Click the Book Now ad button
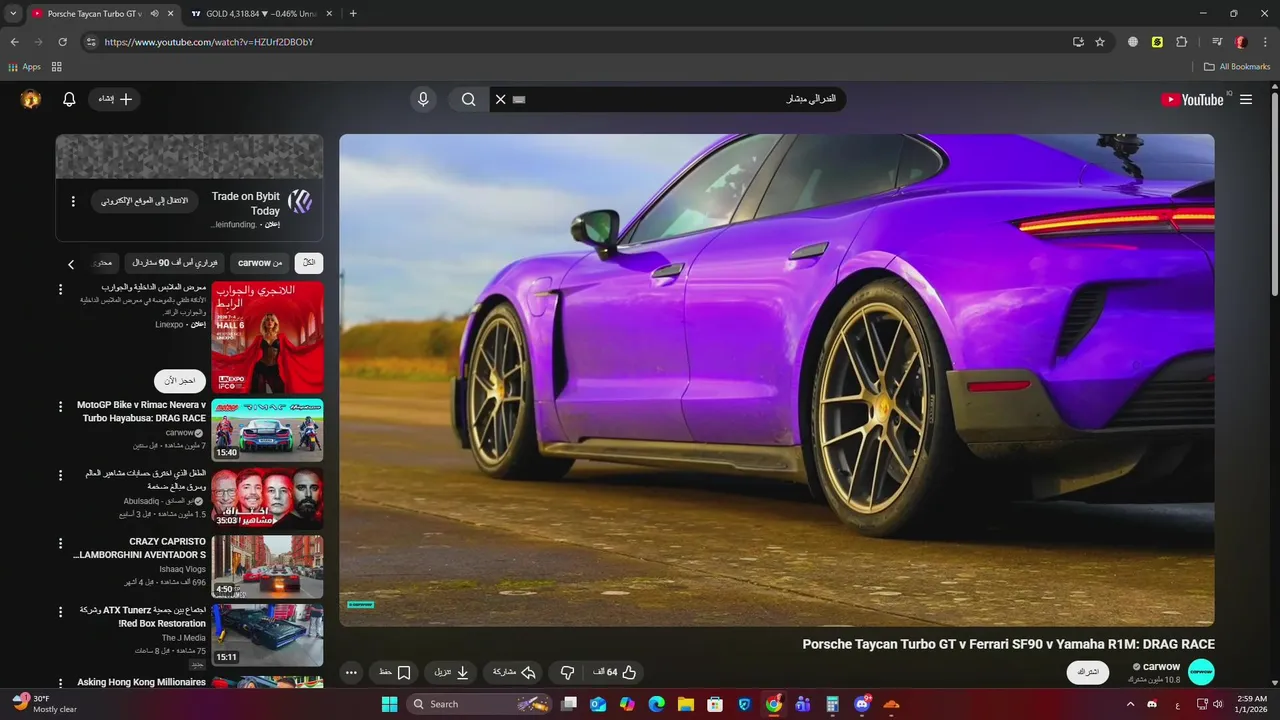Viewport: 1280px width, 720px height. click(180, 381)
